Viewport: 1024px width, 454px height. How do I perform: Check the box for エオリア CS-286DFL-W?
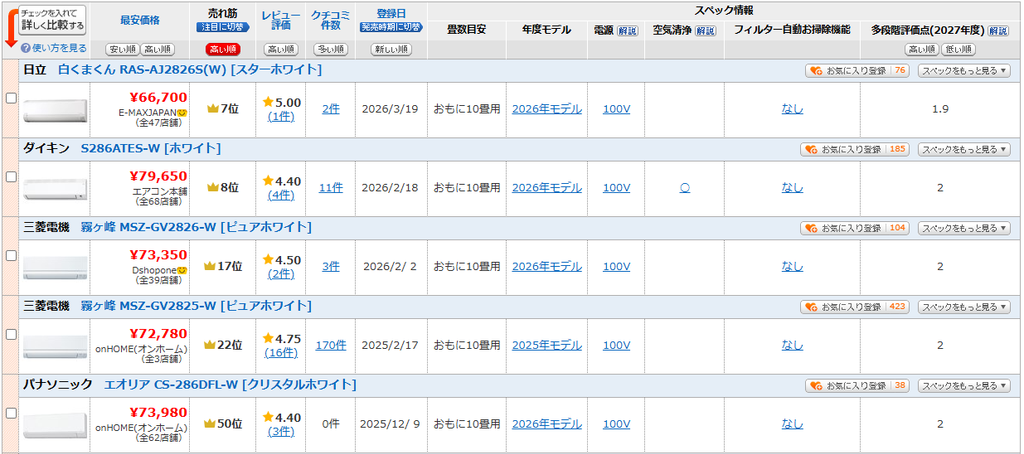coord(10,413)
